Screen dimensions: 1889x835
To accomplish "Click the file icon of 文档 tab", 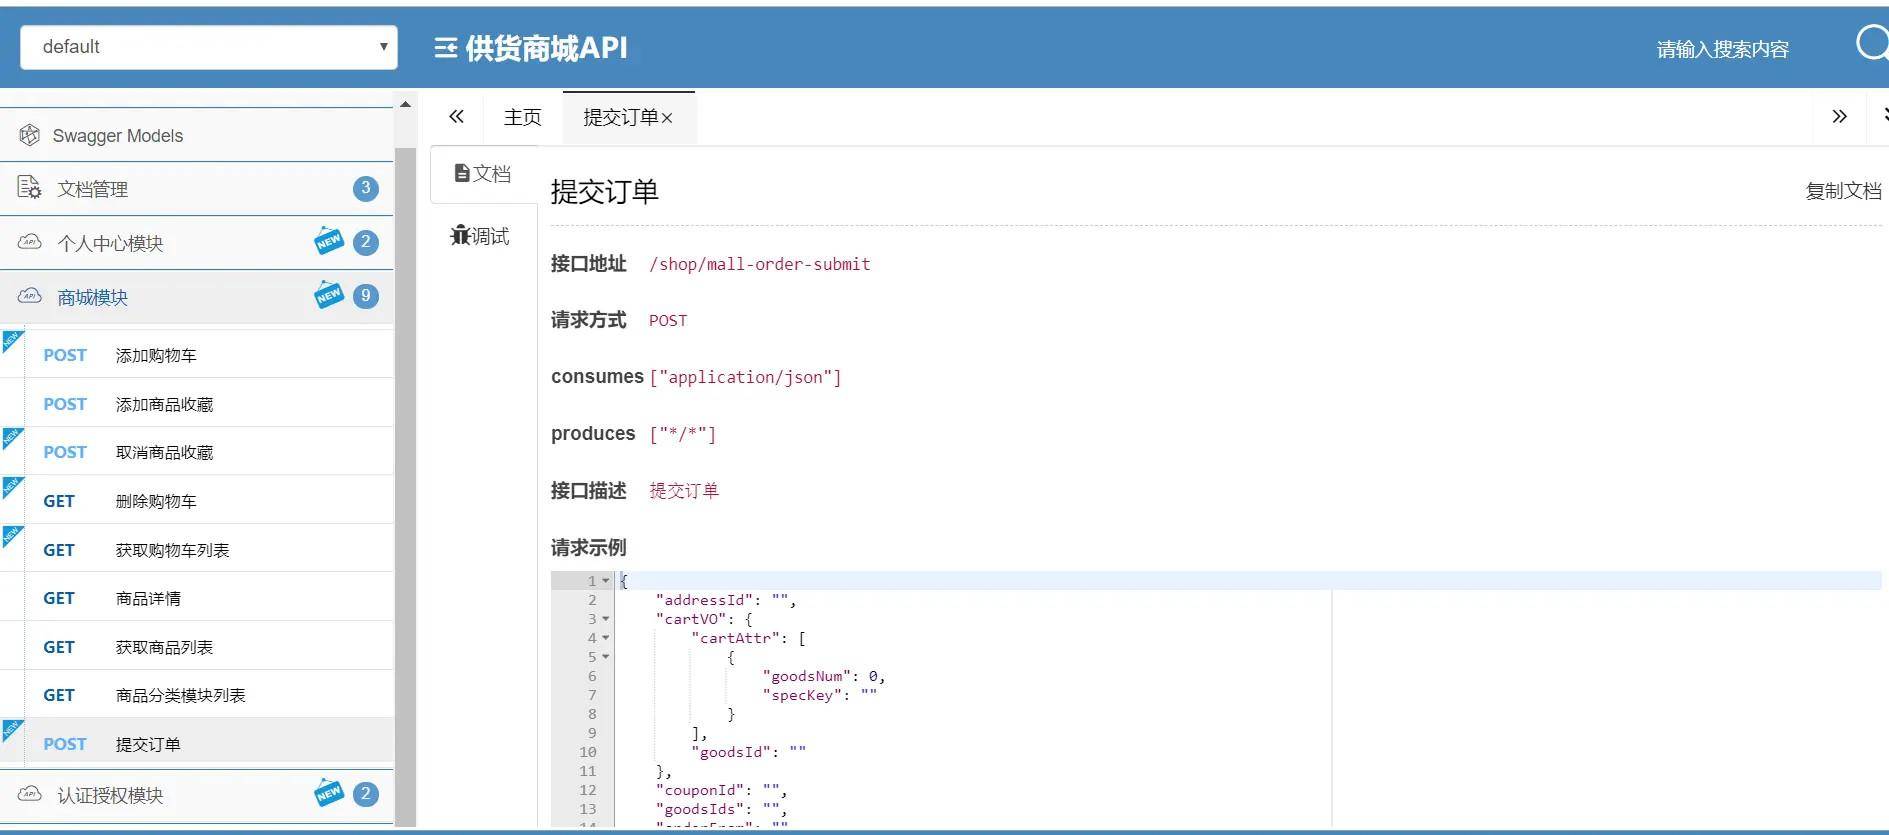I will coord(462,173).
